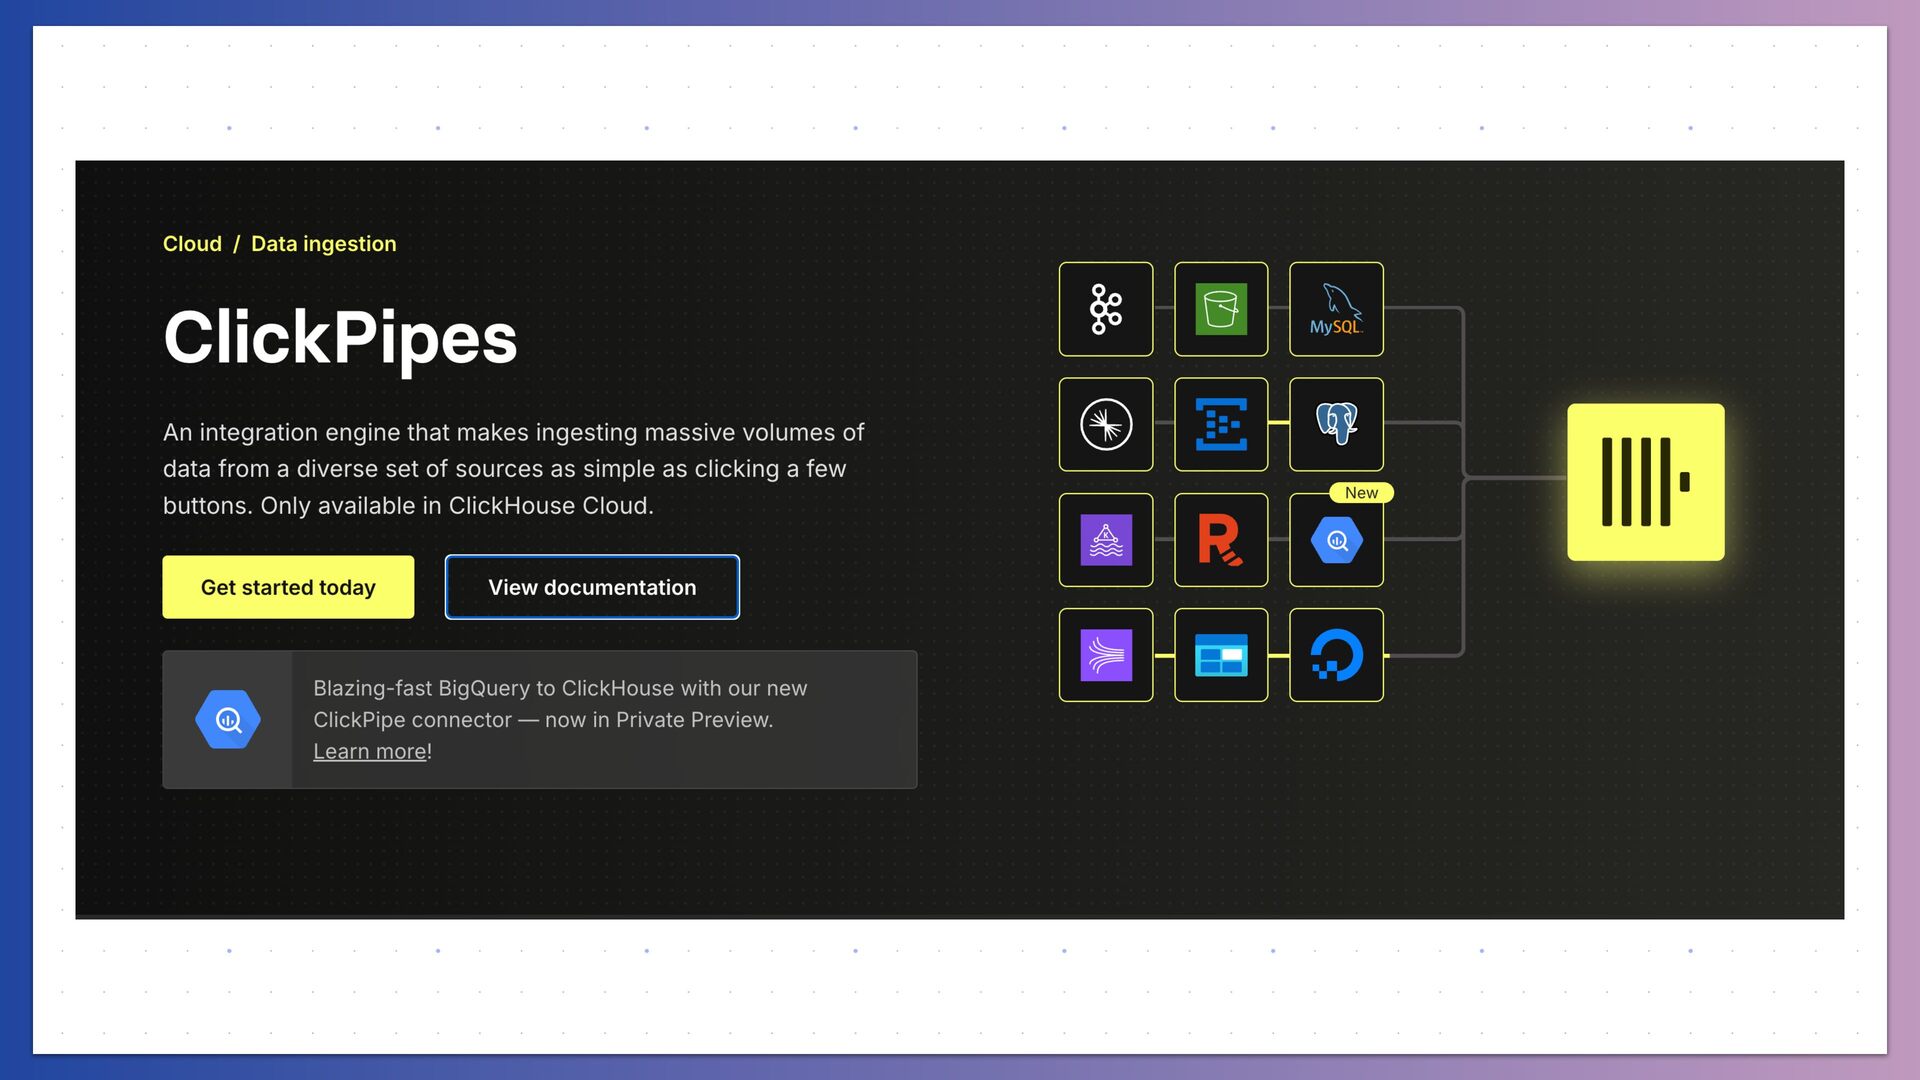Select the red Redpanda R icon

point(1220,540)
